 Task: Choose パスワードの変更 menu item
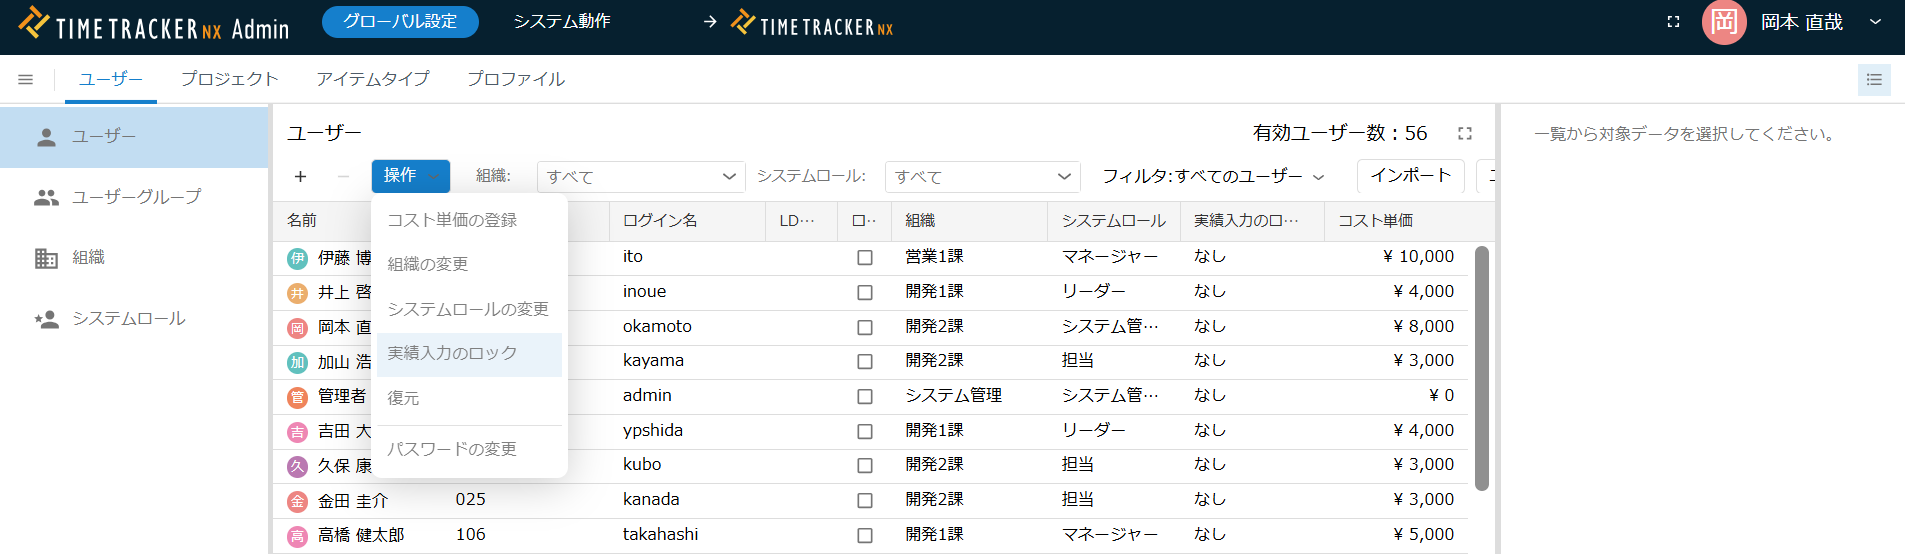tap(452, 449)
